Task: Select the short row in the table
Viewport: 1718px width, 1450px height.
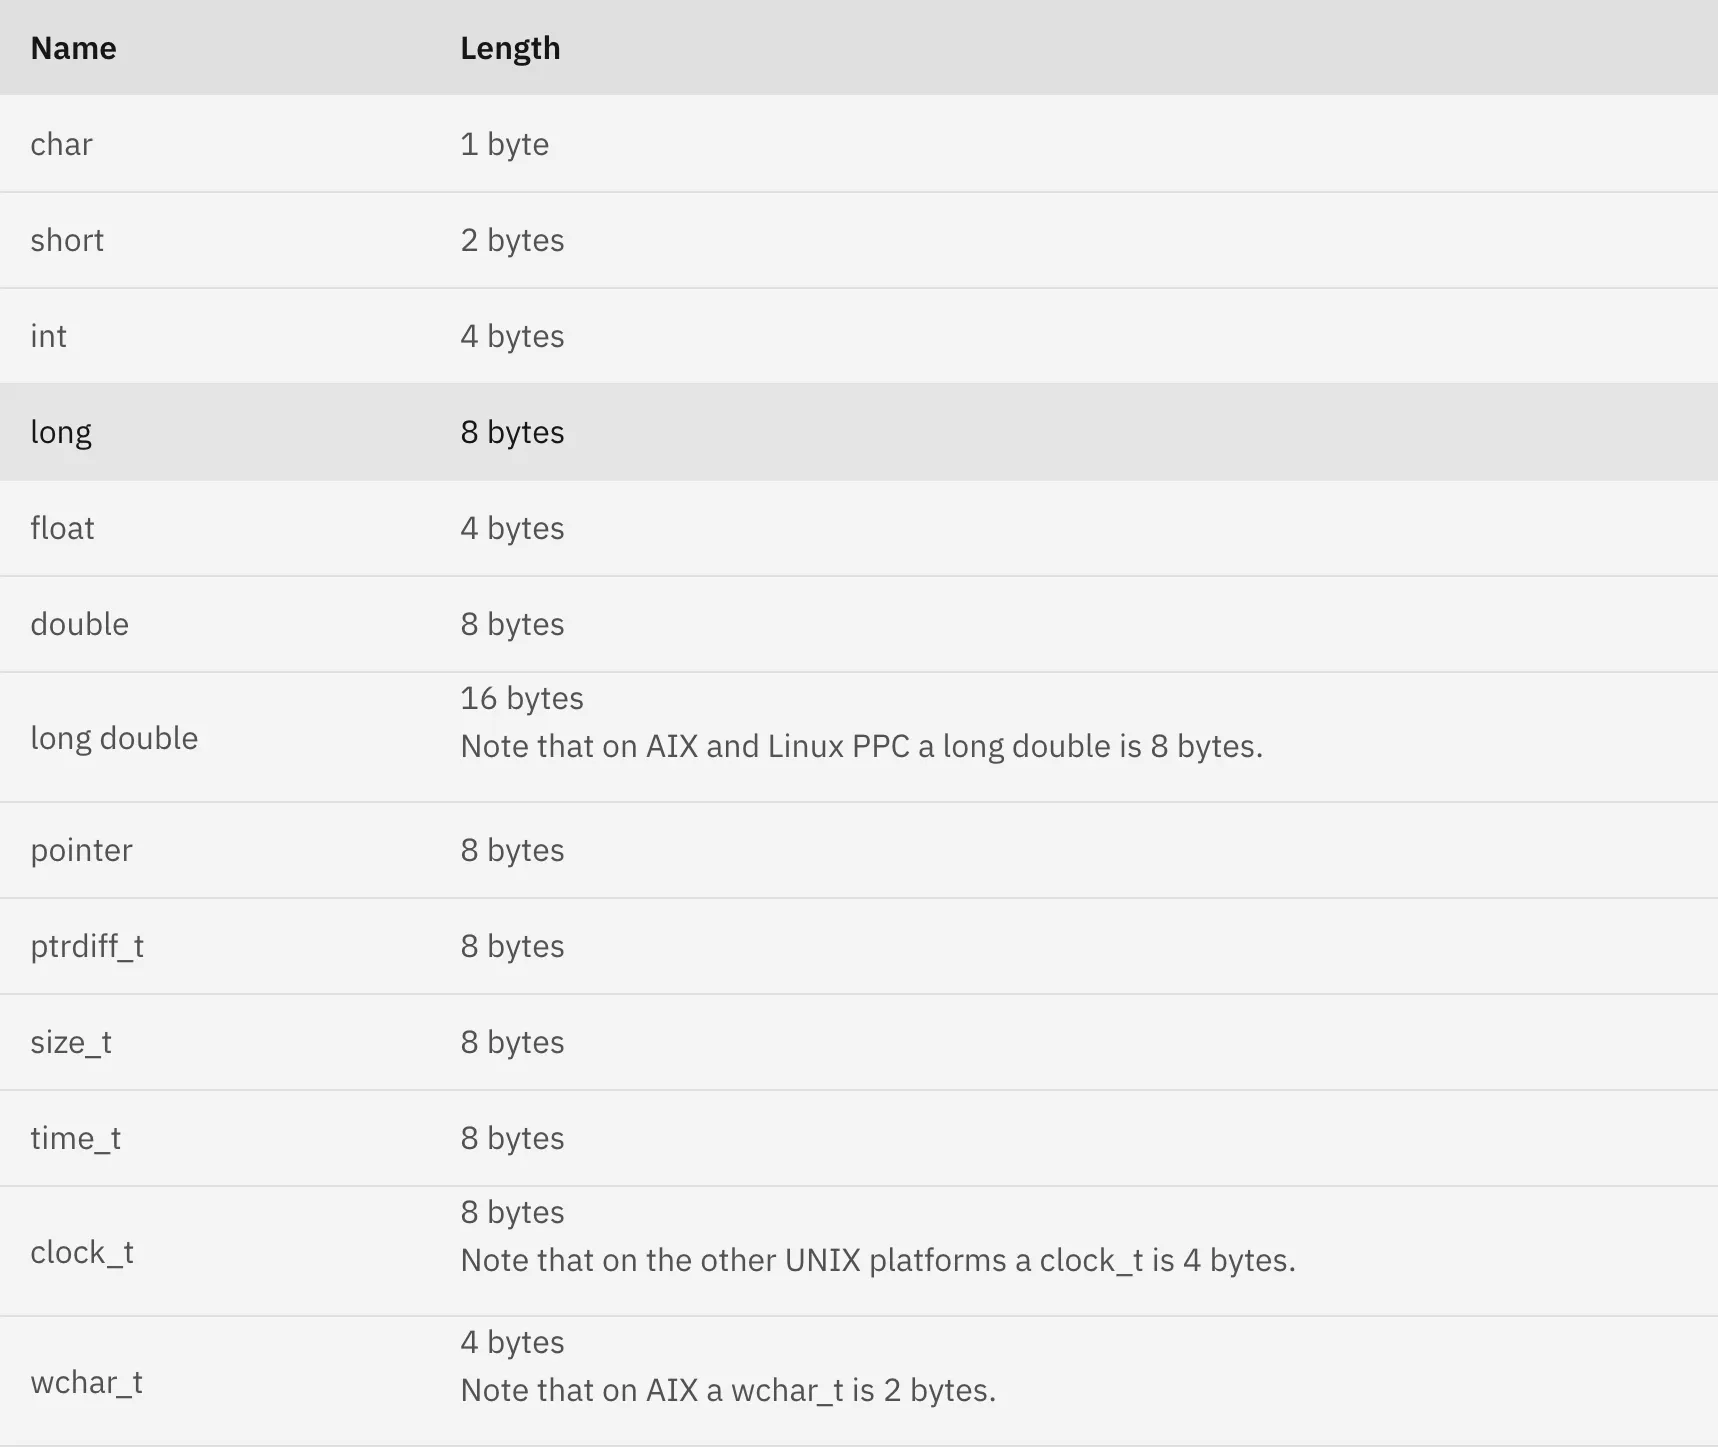Action: click(67, 240)
